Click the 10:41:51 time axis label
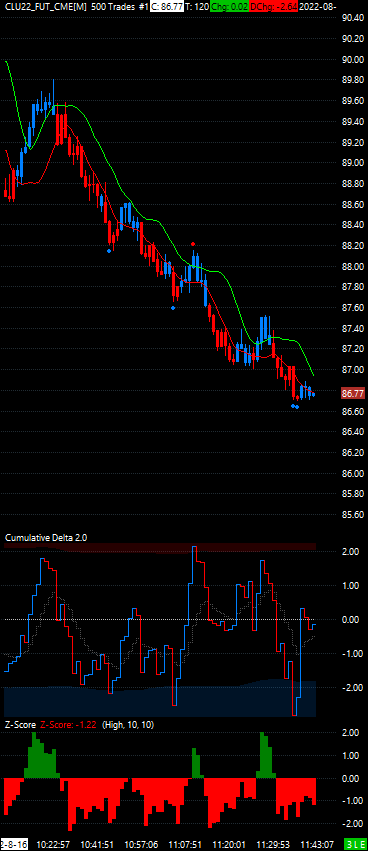Image resolution: width=368 pixels, height=851 pixels. tap(97, 844)
